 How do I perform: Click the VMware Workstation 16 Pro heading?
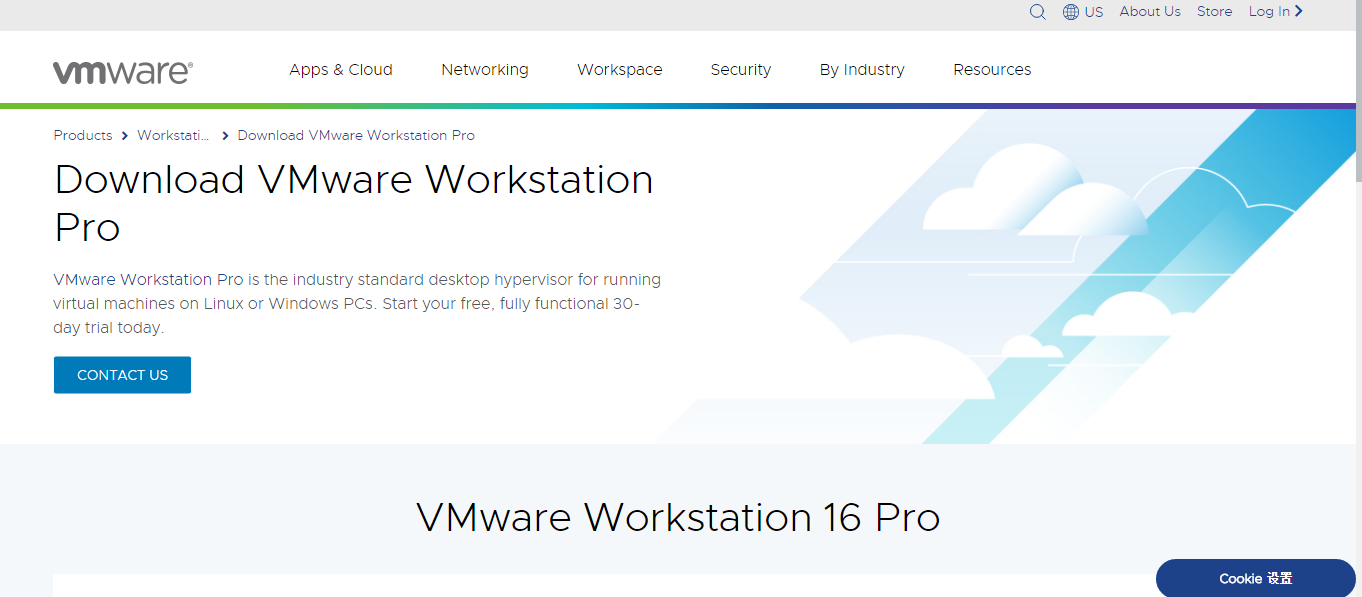tap(678, 518)
